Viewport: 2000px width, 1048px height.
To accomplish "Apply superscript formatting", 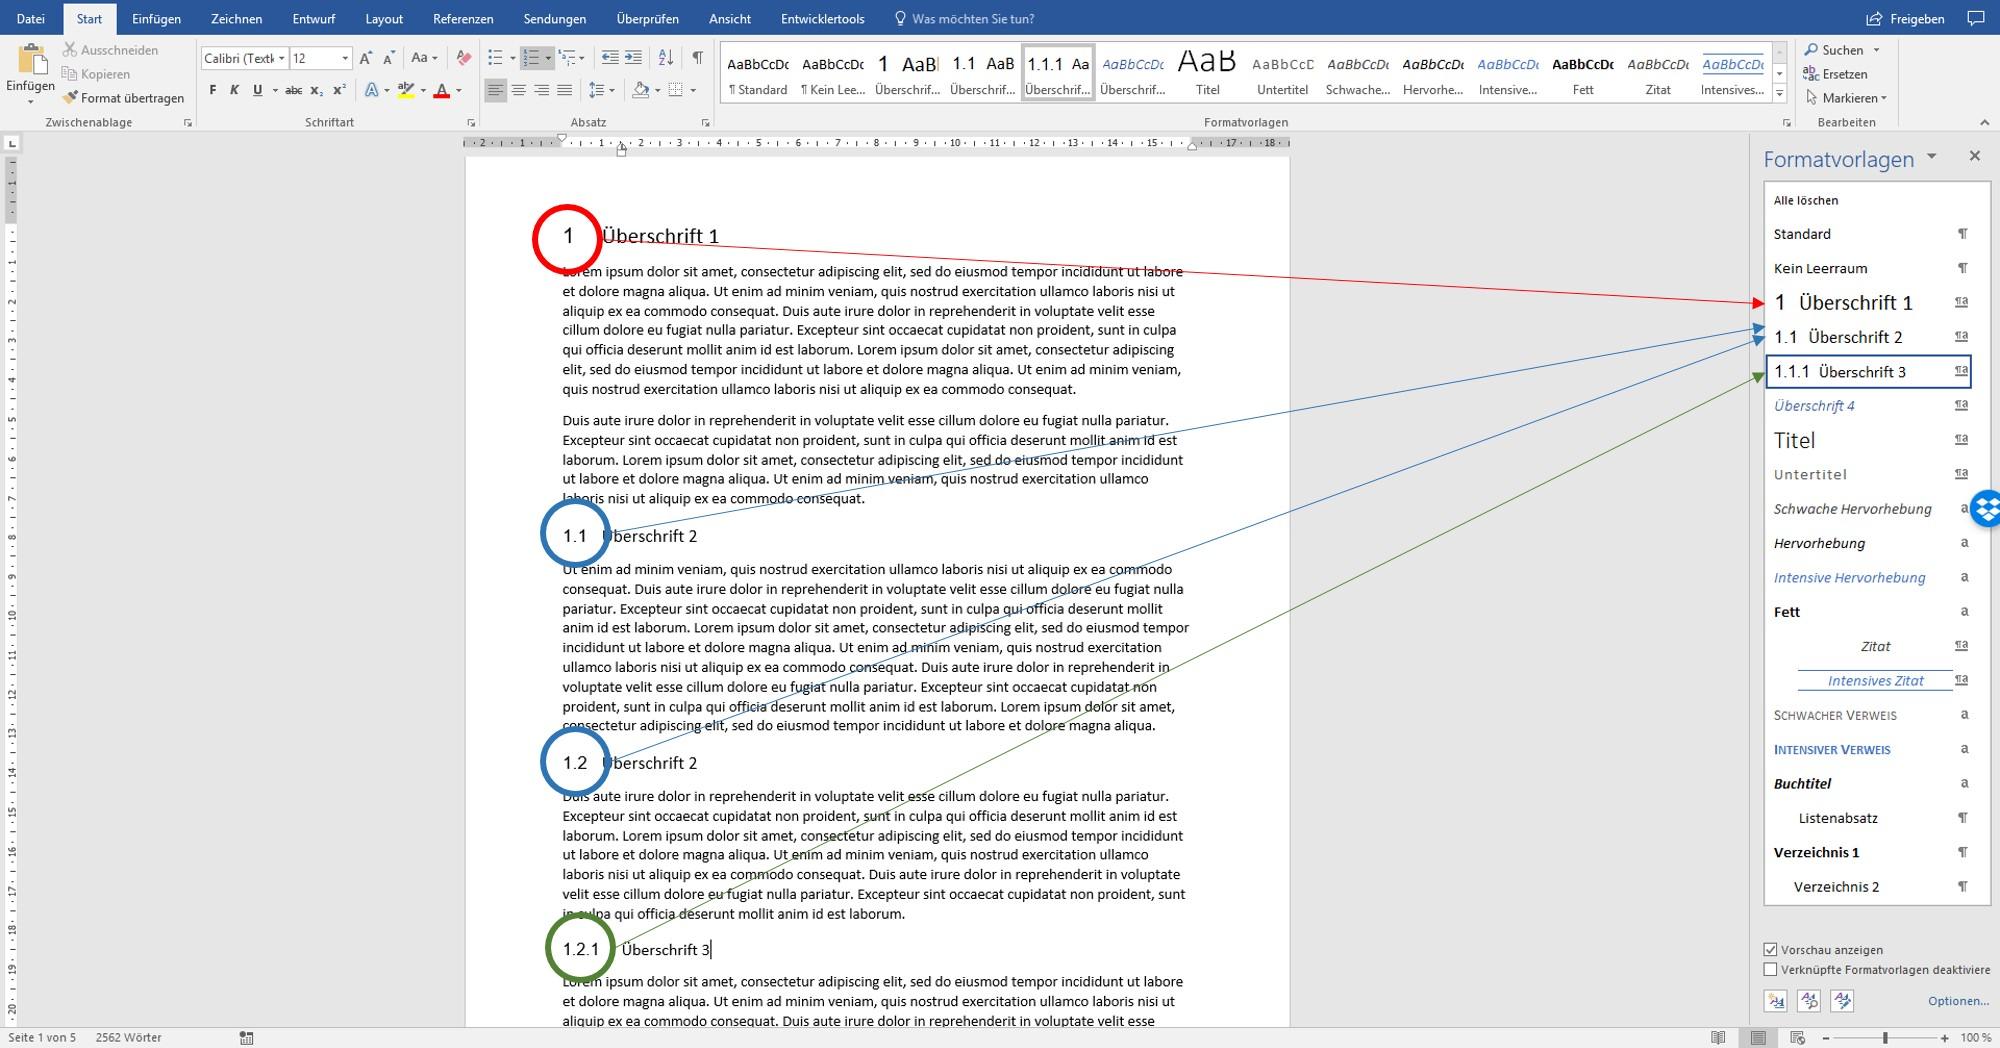I will (x=339, y=90).
